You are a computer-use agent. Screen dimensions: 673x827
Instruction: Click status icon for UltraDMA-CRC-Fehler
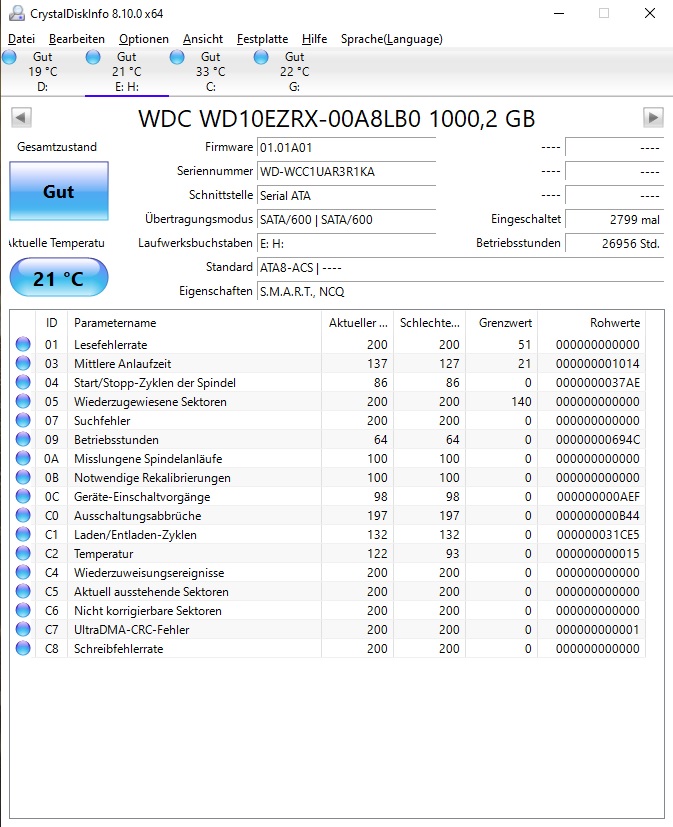tap(23, 629)
